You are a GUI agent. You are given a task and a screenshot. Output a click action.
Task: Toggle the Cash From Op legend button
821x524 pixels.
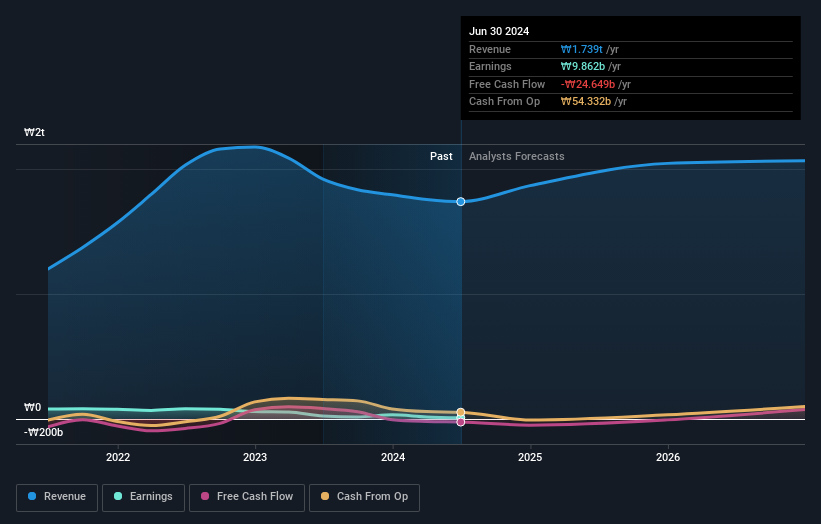pos(364,497)
